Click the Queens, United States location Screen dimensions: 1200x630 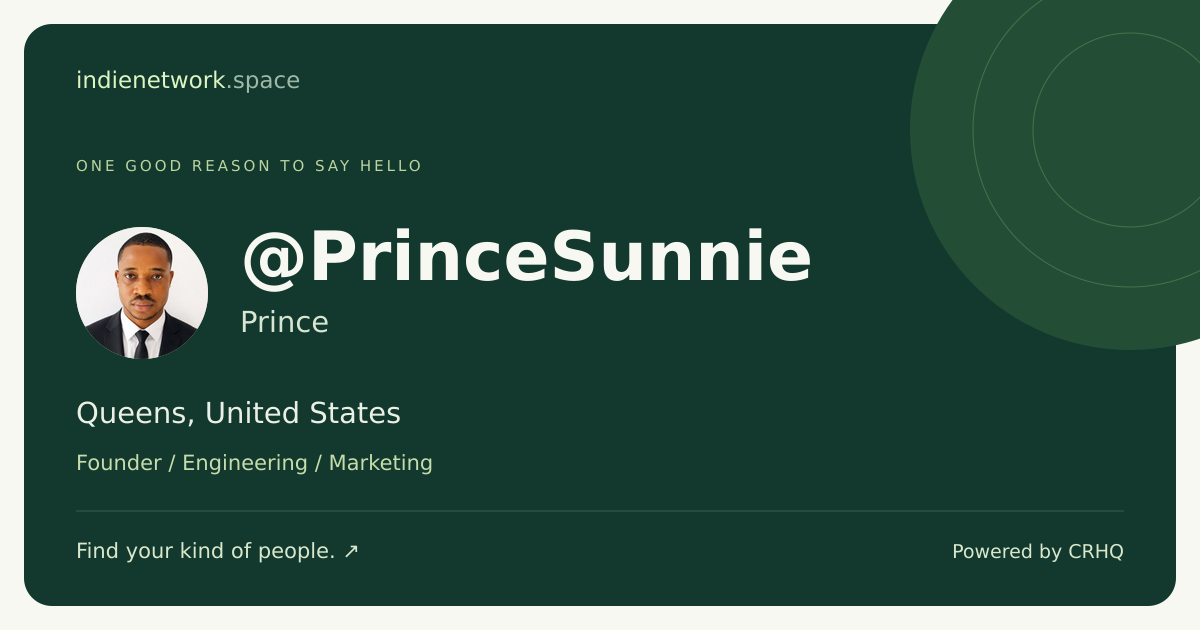[x=238, y=413]
